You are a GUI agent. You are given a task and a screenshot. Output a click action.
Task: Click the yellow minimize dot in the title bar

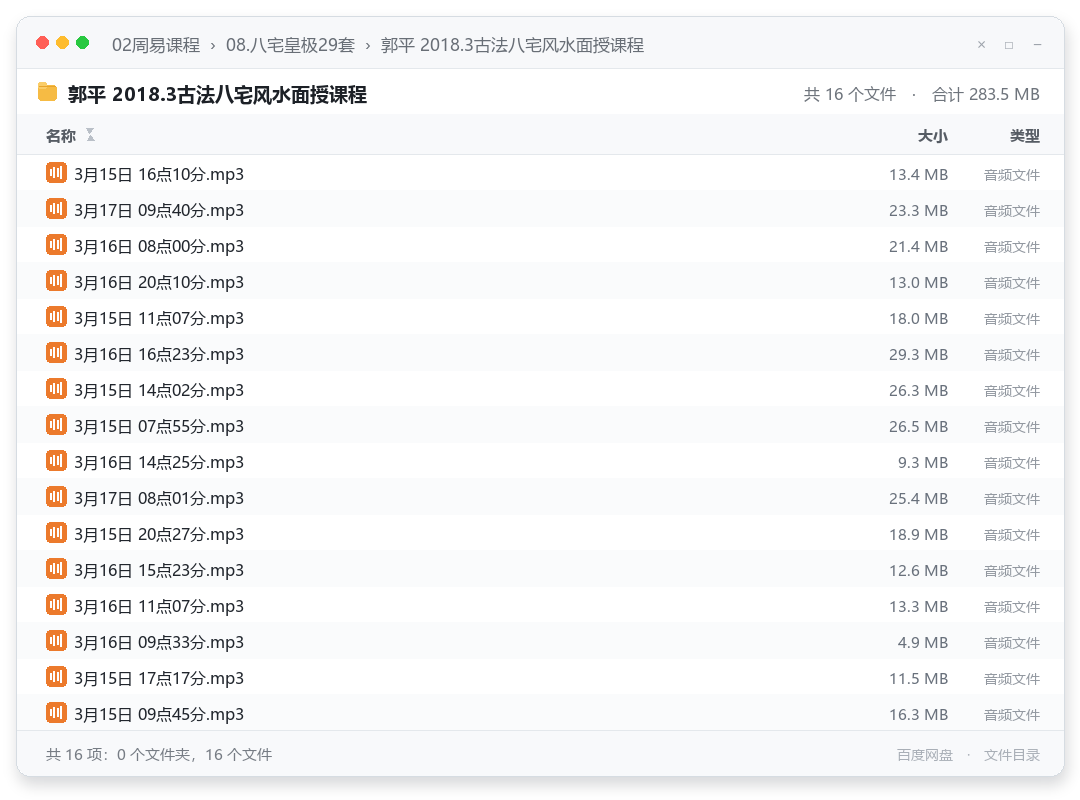tap(63, 43)
